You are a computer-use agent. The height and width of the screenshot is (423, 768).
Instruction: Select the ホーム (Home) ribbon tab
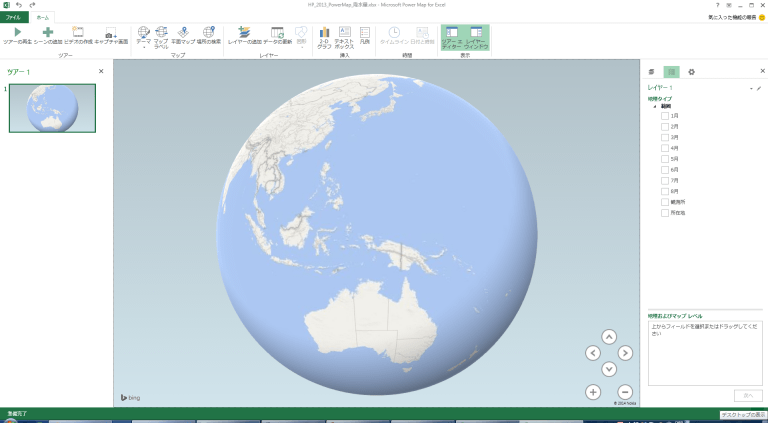pos(42,17)
